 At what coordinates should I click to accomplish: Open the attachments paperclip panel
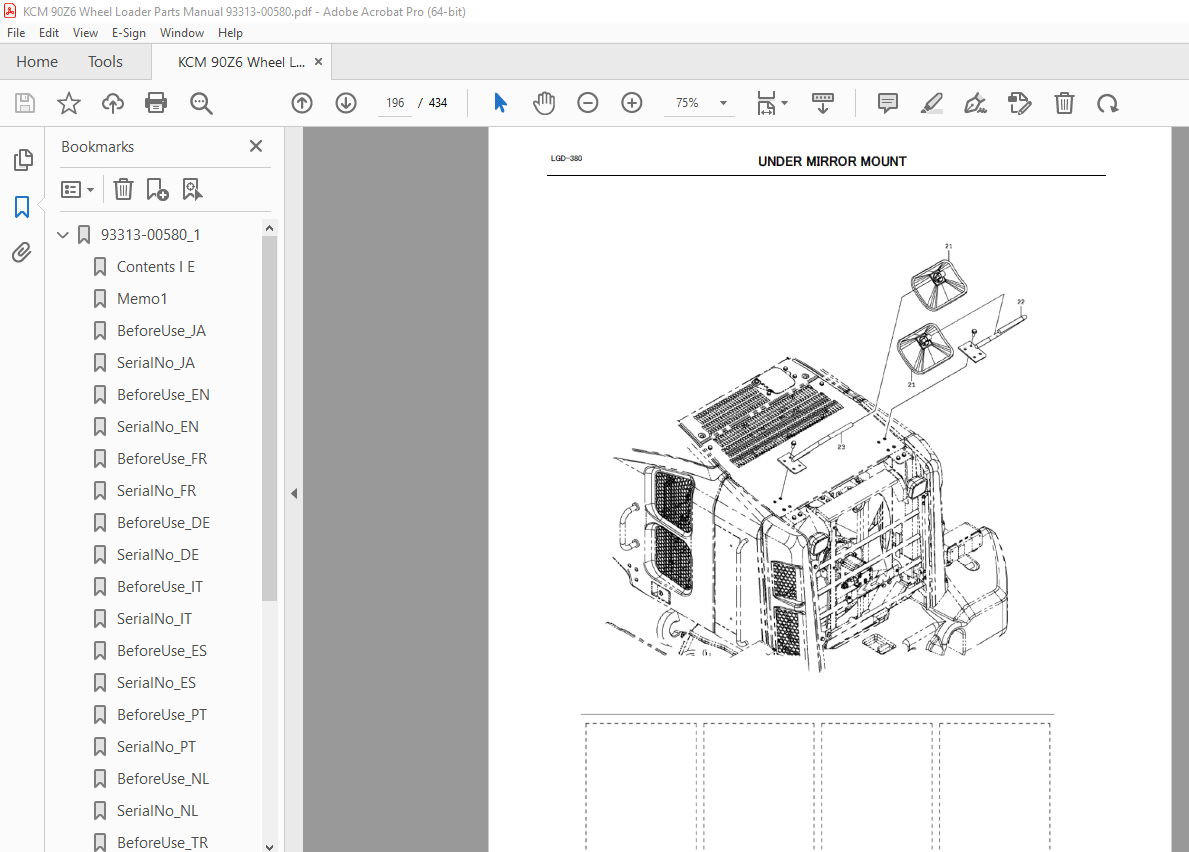coord(22,252)
